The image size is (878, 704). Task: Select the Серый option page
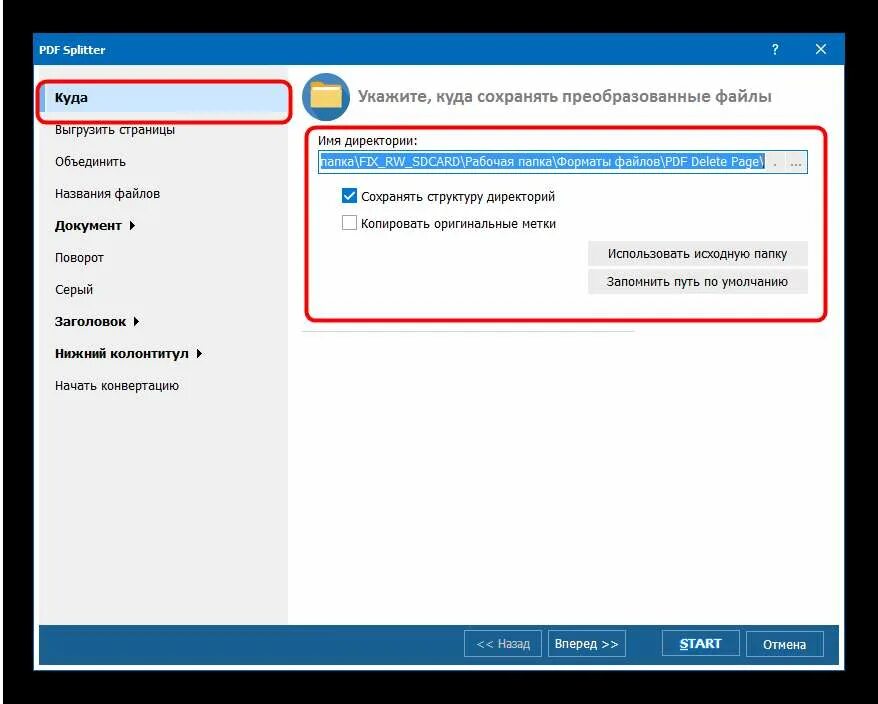(x=74, y=290)
